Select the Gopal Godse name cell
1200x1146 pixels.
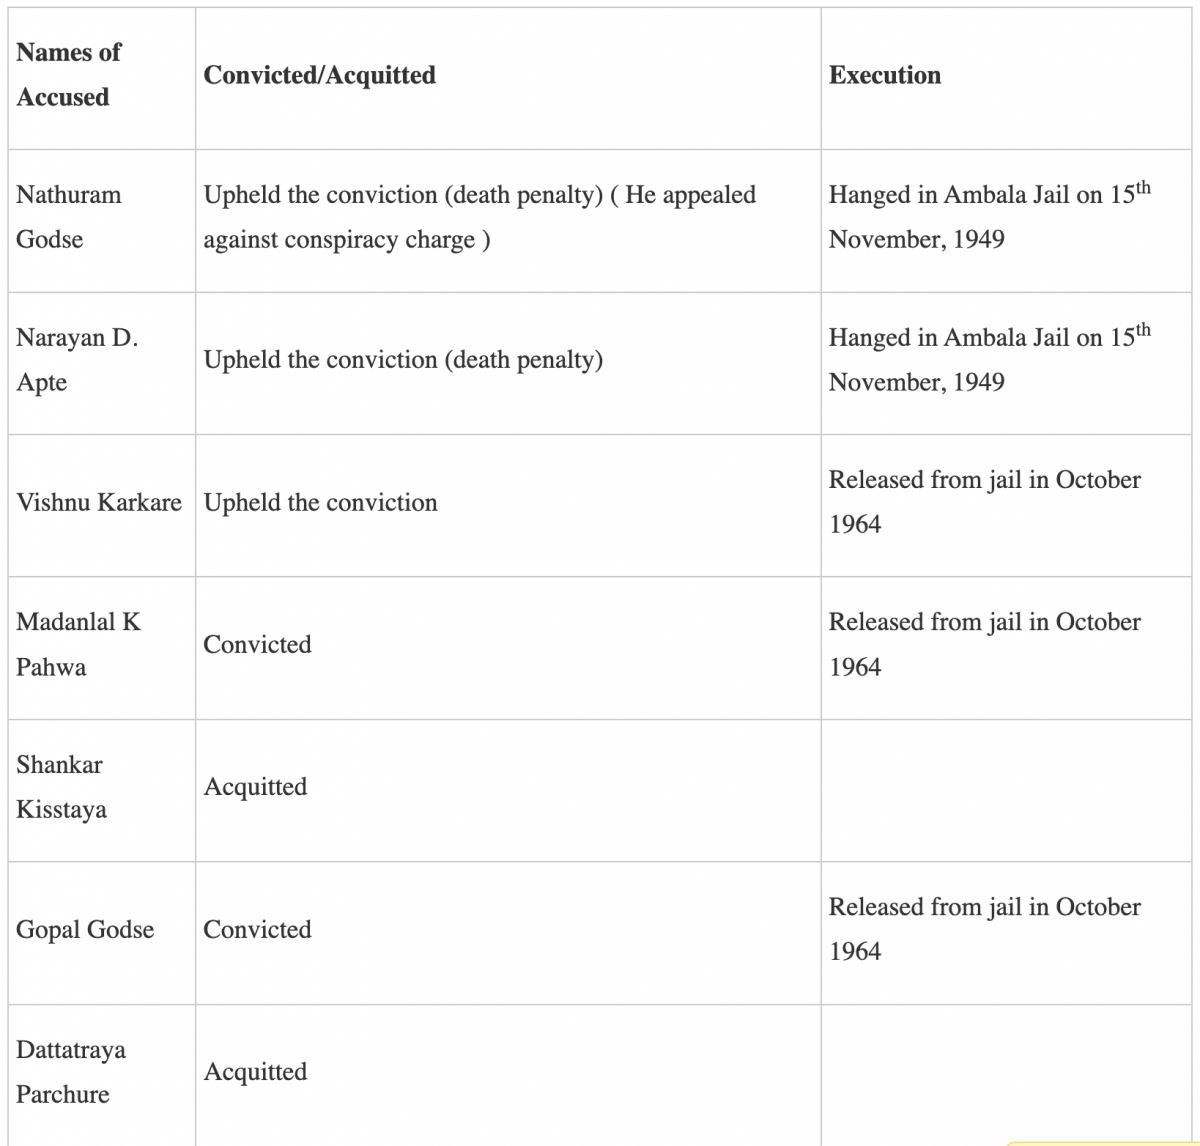pyautogui.click(x=85, y=930)
